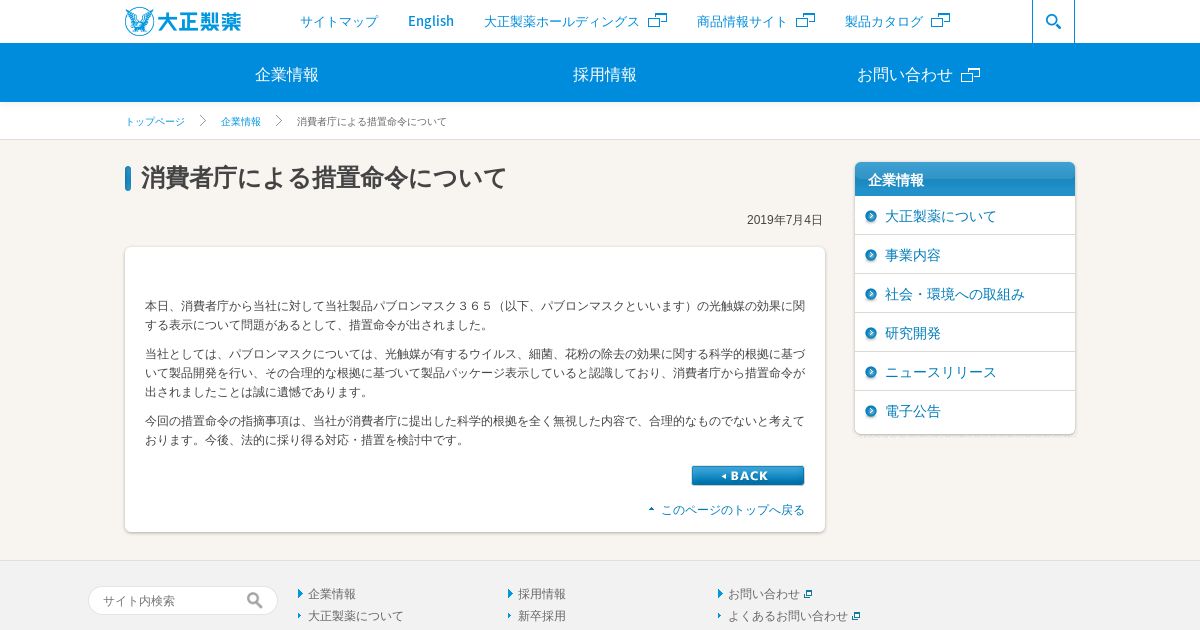Image resolution: width=1200 pixels, height=630 pixels.
Task: Click bullet icon next to 研究開発
Action: click(871, 333)
